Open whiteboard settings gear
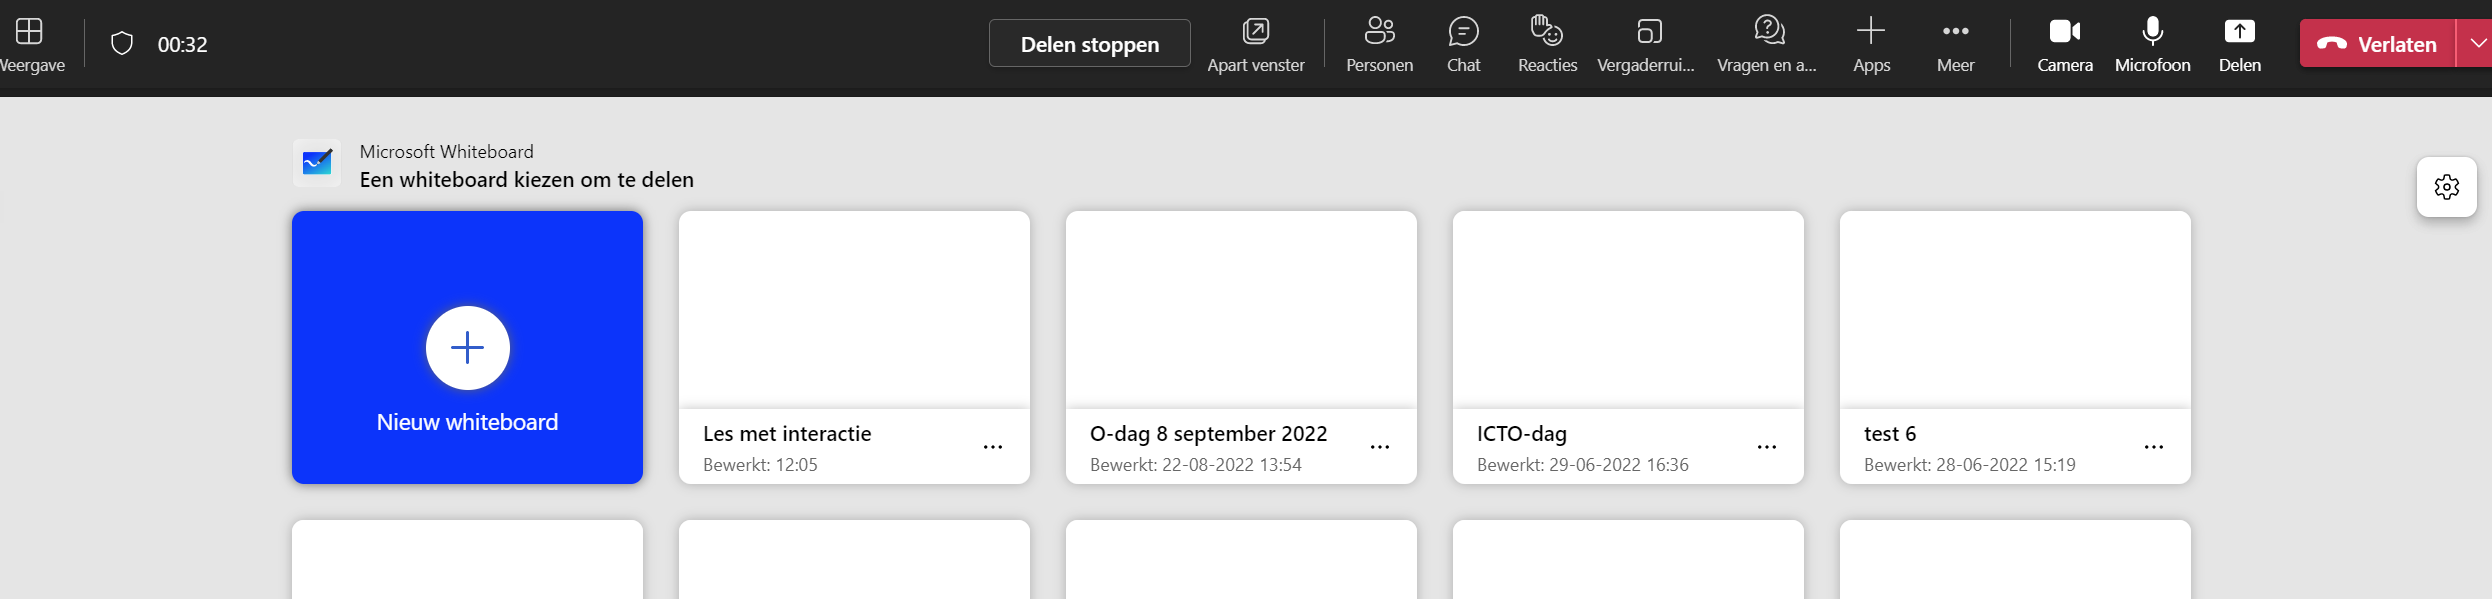Image resolution: width=2492 pixels, height=599 pixels. pyautogui.click(x=2447, y=187)
